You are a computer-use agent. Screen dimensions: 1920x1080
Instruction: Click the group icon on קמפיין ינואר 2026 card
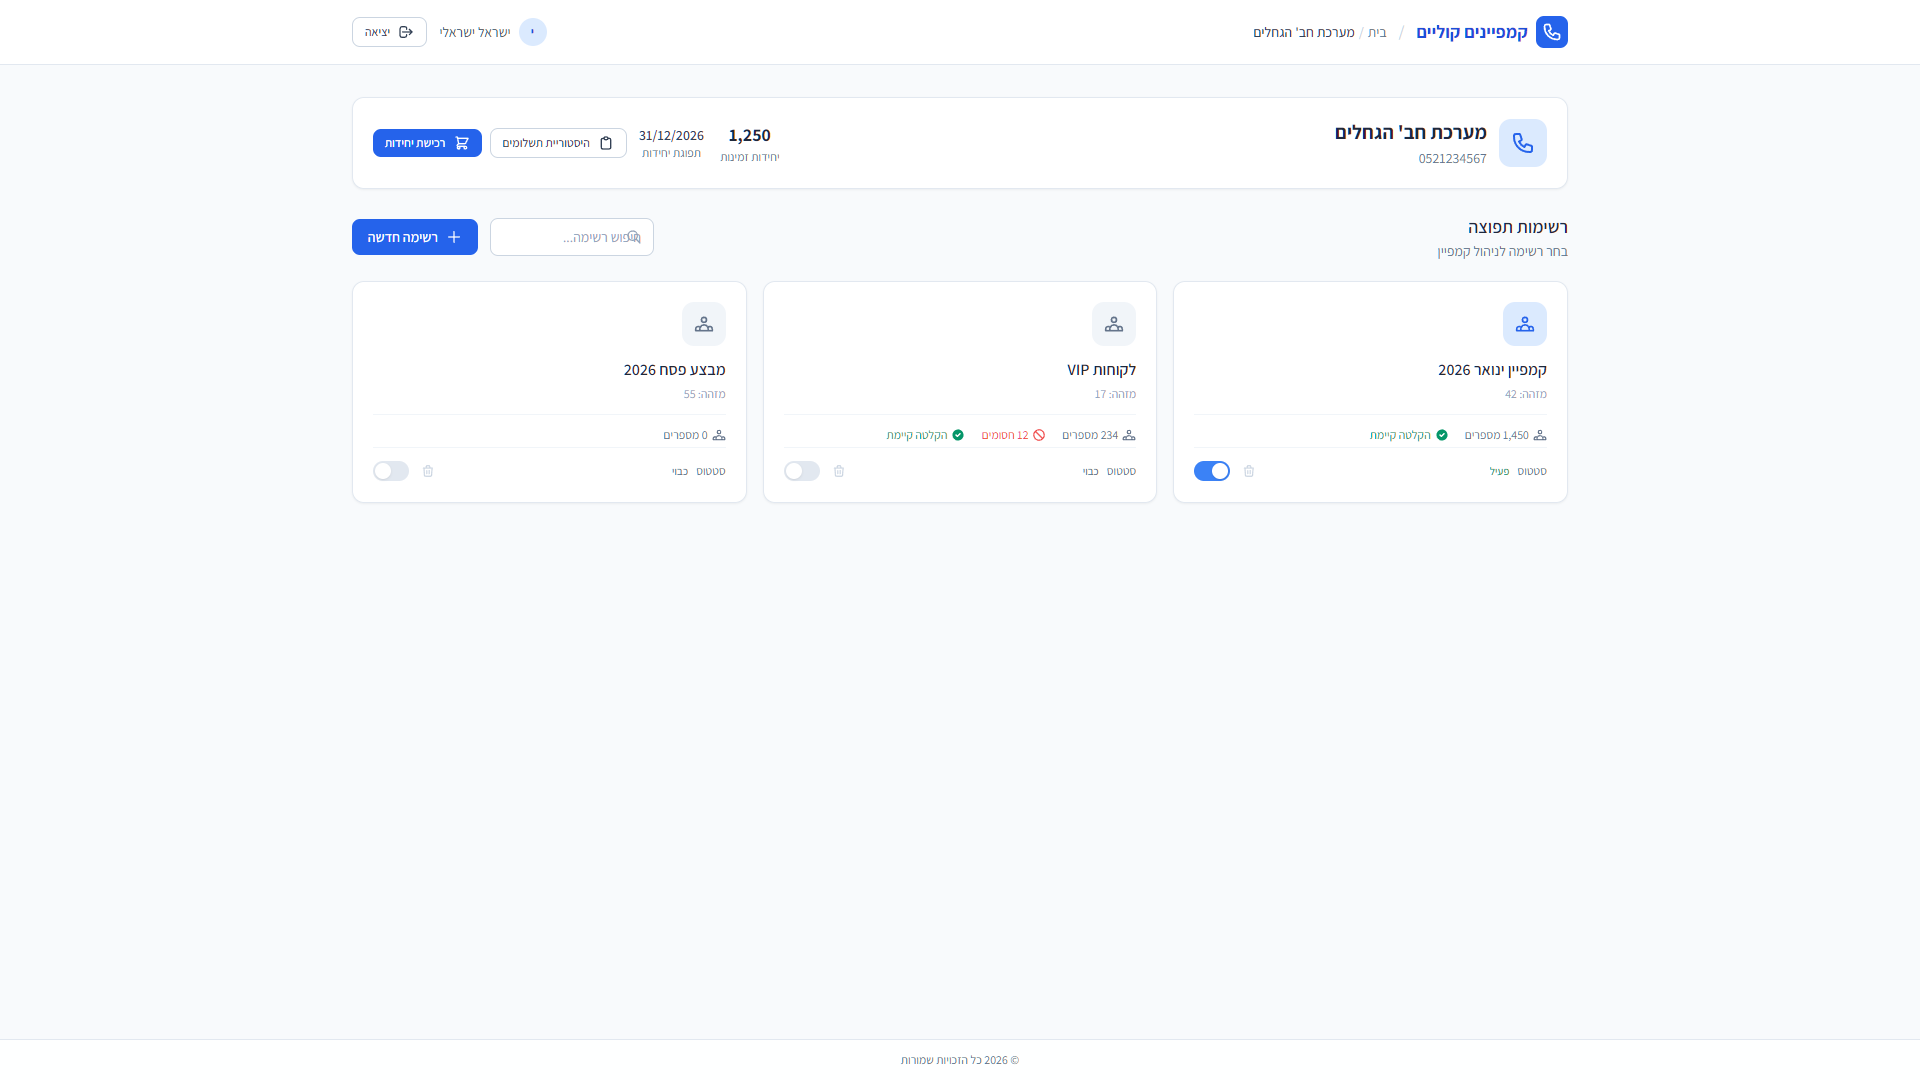pos(1524,324)
